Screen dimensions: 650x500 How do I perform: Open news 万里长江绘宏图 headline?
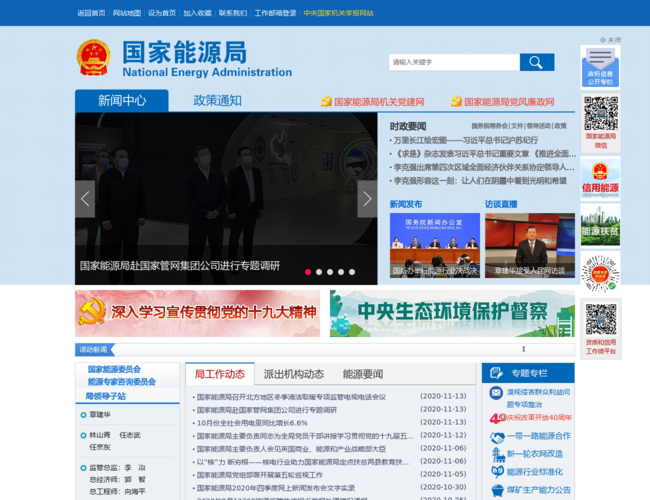click(466, 140)
